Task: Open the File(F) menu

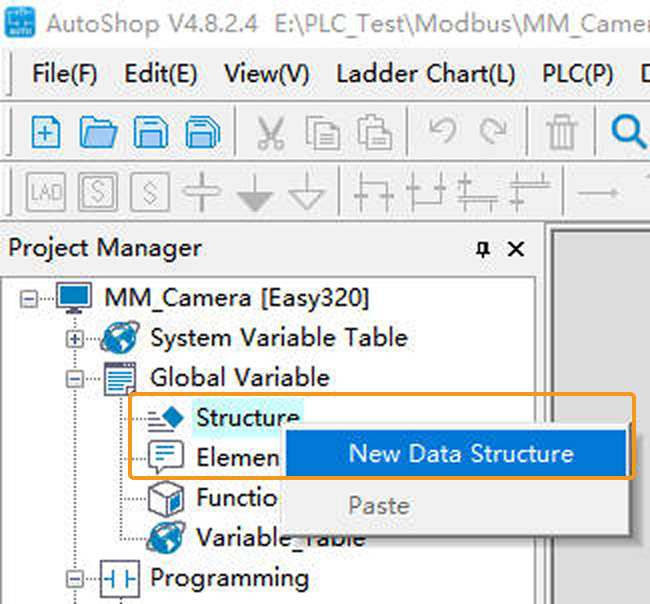Action: [x=64, y=74]
